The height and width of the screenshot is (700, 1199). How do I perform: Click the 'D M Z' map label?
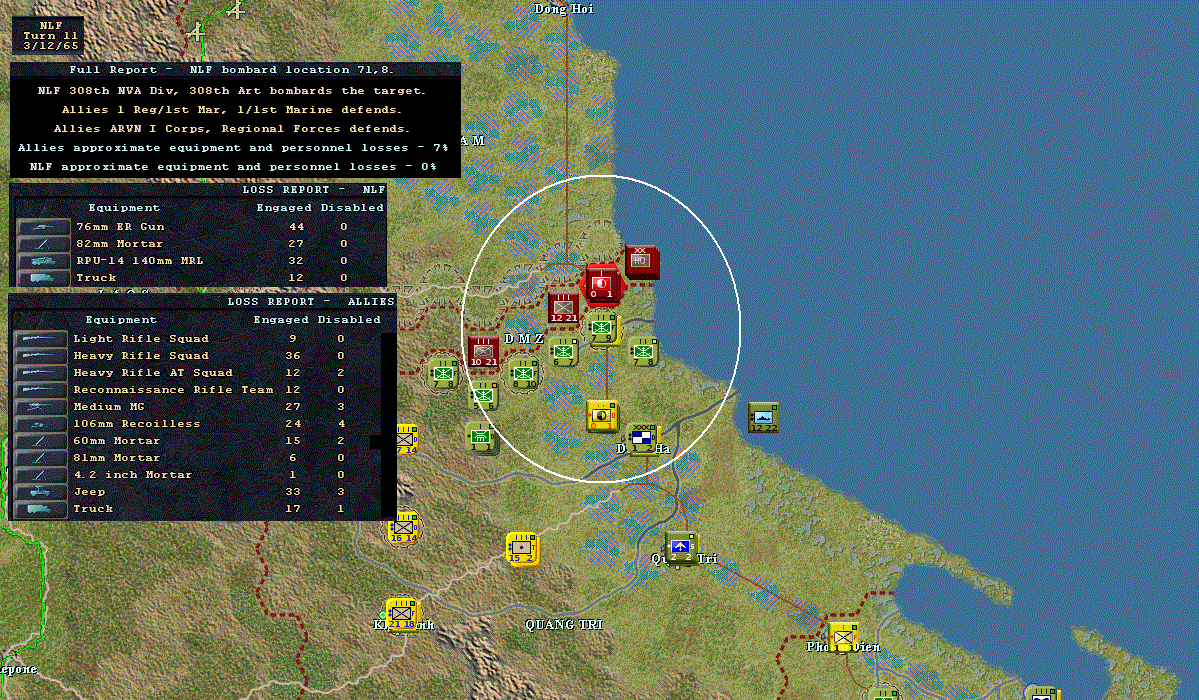(x=524, y=338)
